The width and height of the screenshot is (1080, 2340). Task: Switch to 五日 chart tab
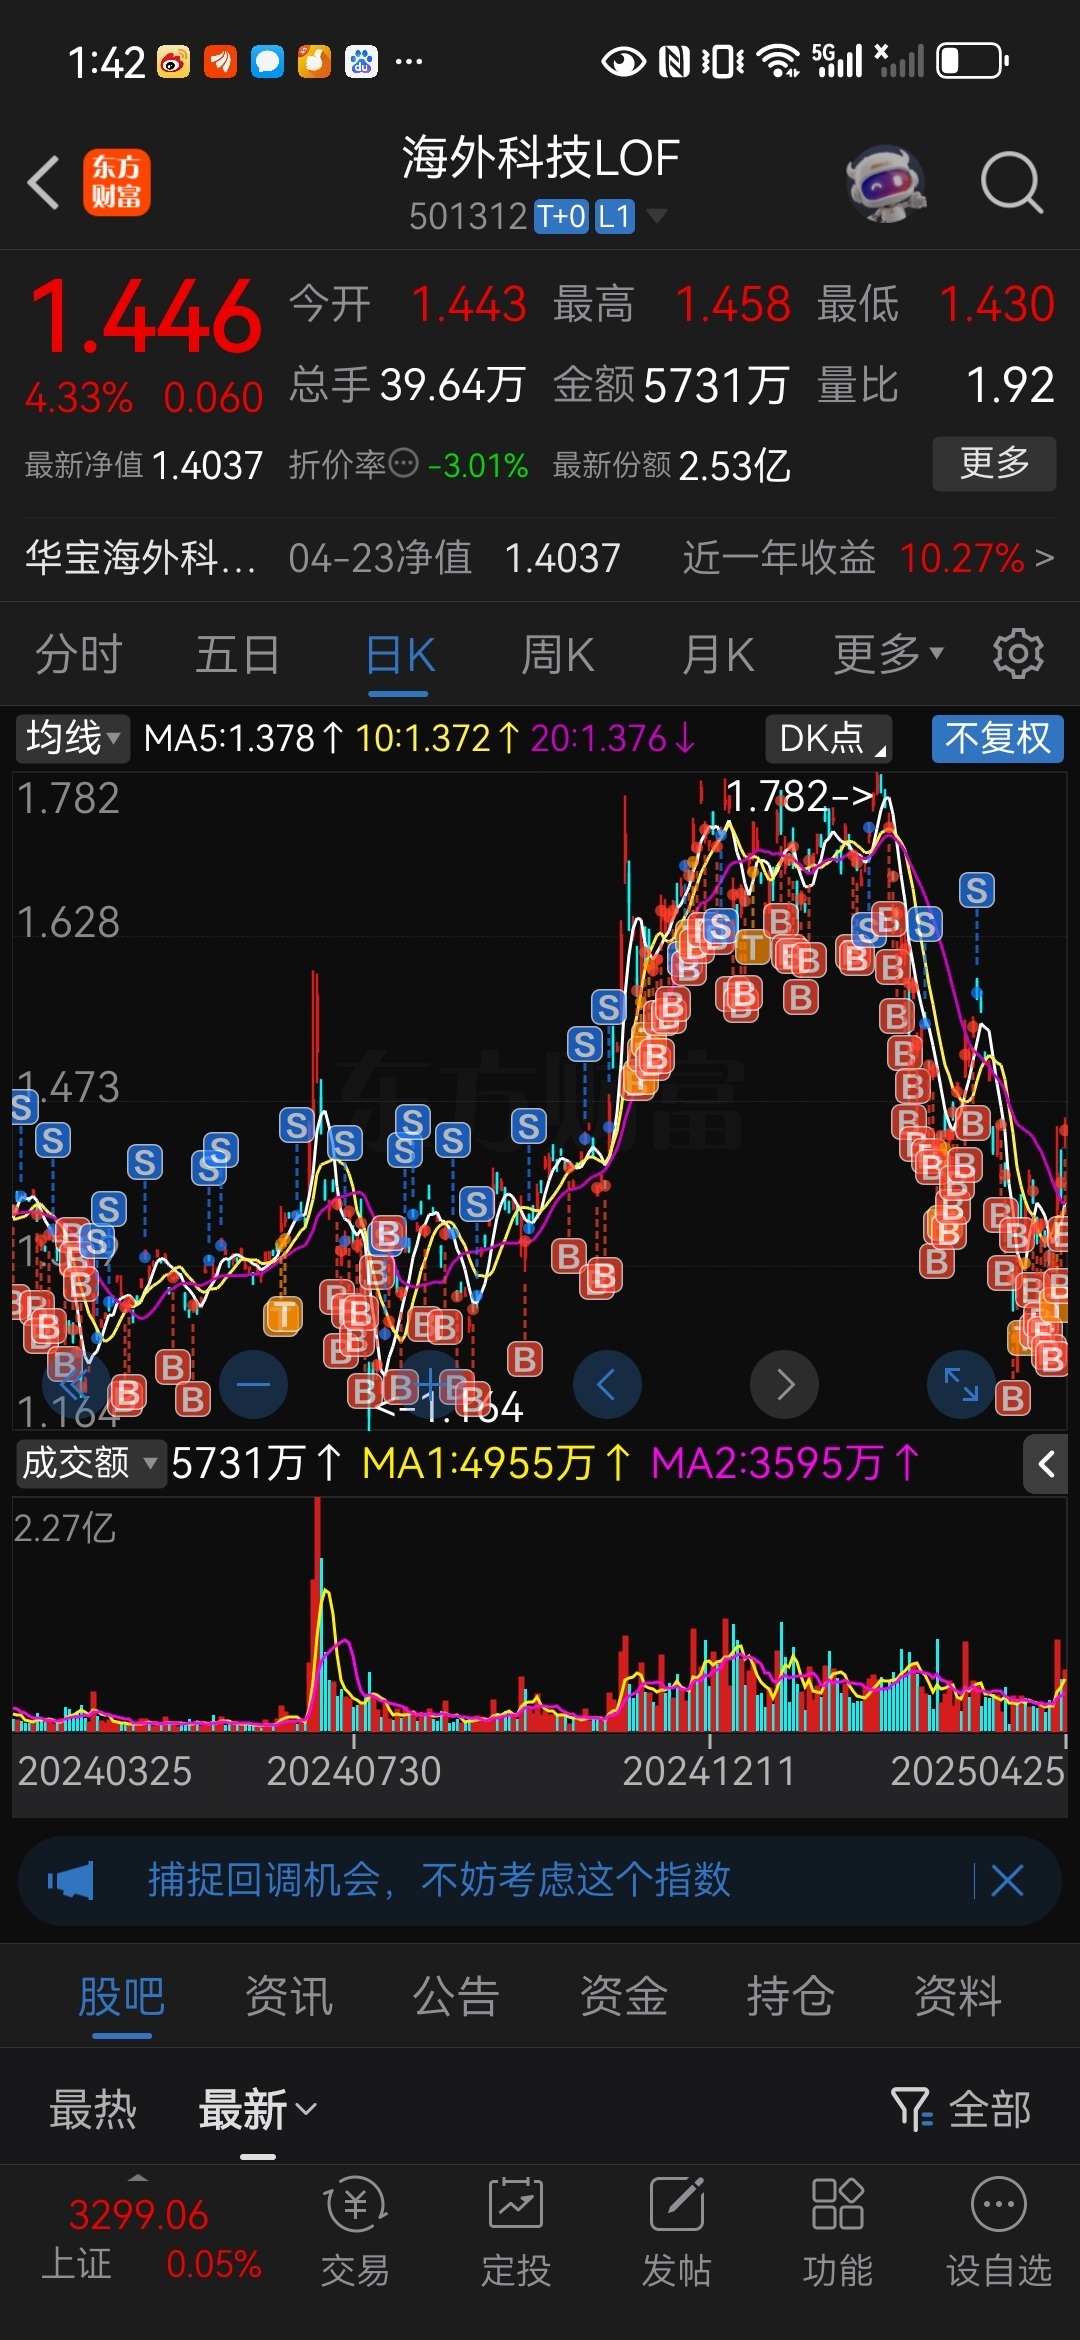238,654
